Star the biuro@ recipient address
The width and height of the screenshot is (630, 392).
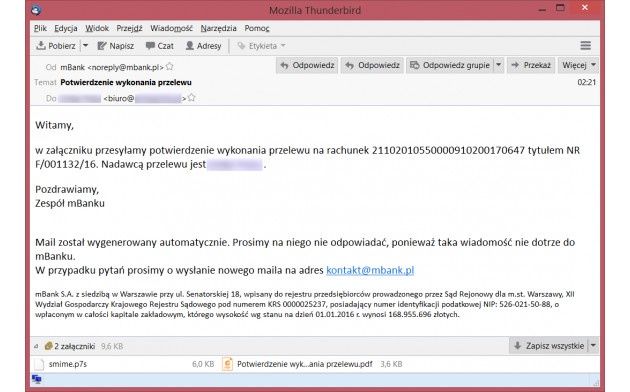pyautogui.click(x=192, y=98)
